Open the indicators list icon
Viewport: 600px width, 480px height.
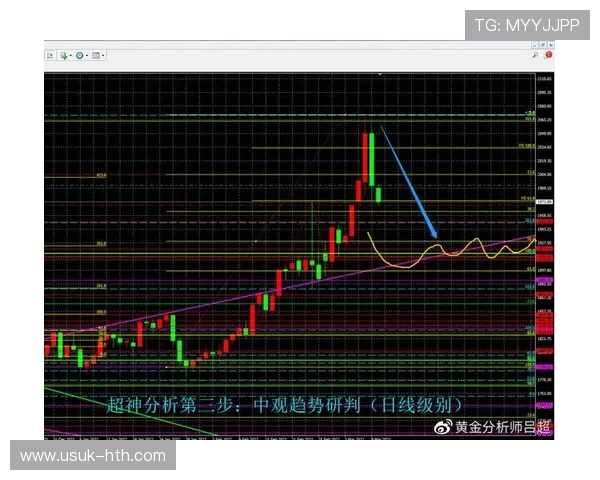pos(63,56)
